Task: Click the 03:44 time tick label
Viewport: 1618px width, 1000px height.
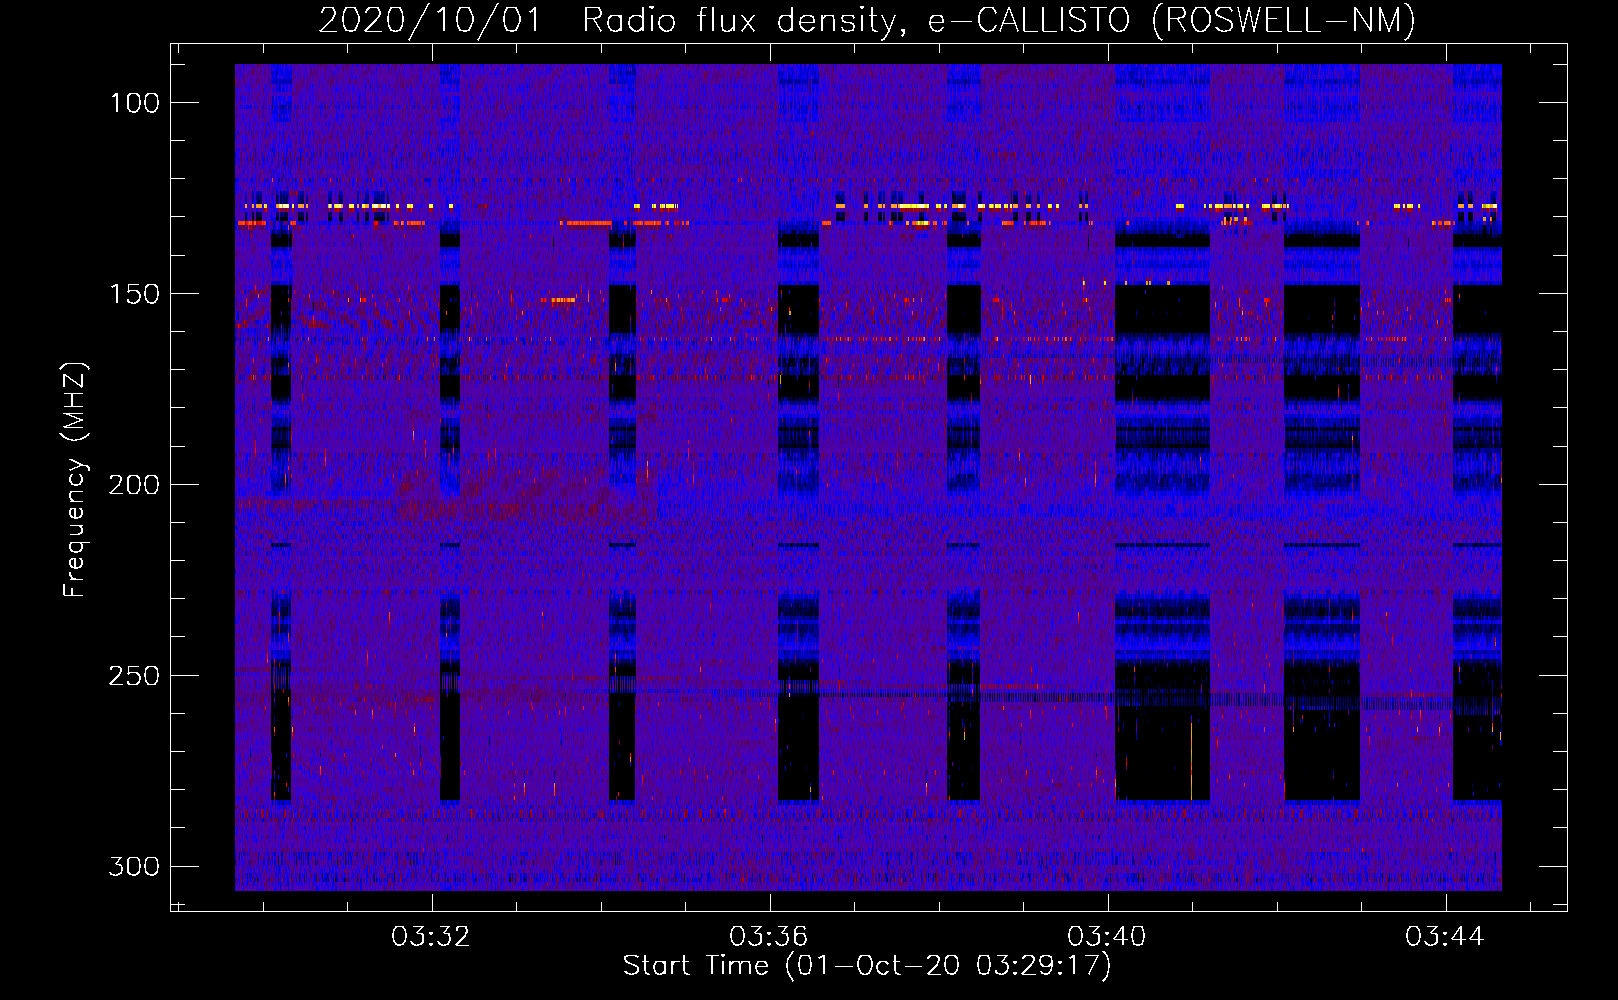Action: pyautogui.click(x=1445, y=937)
